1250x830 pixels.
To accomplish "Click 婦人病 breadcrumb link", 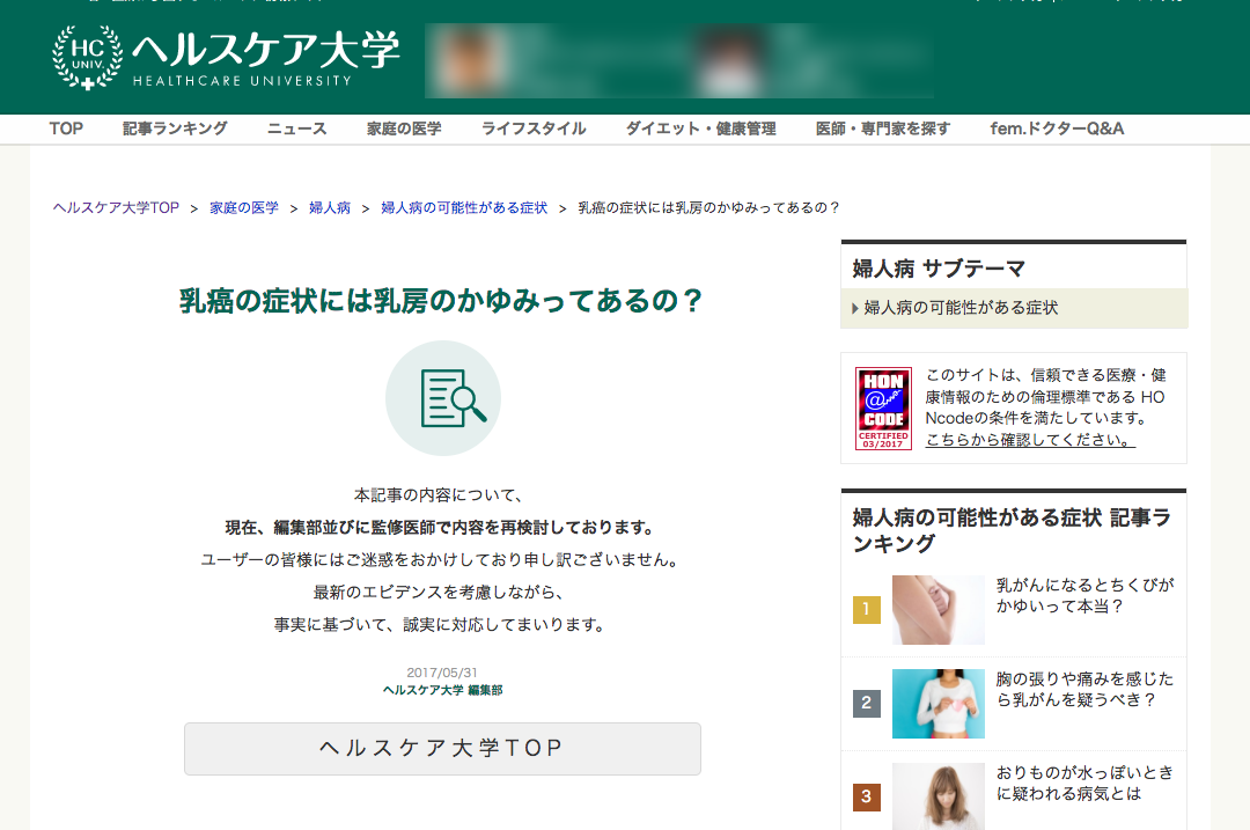I will pyautogui.click(x=329, y=208).
